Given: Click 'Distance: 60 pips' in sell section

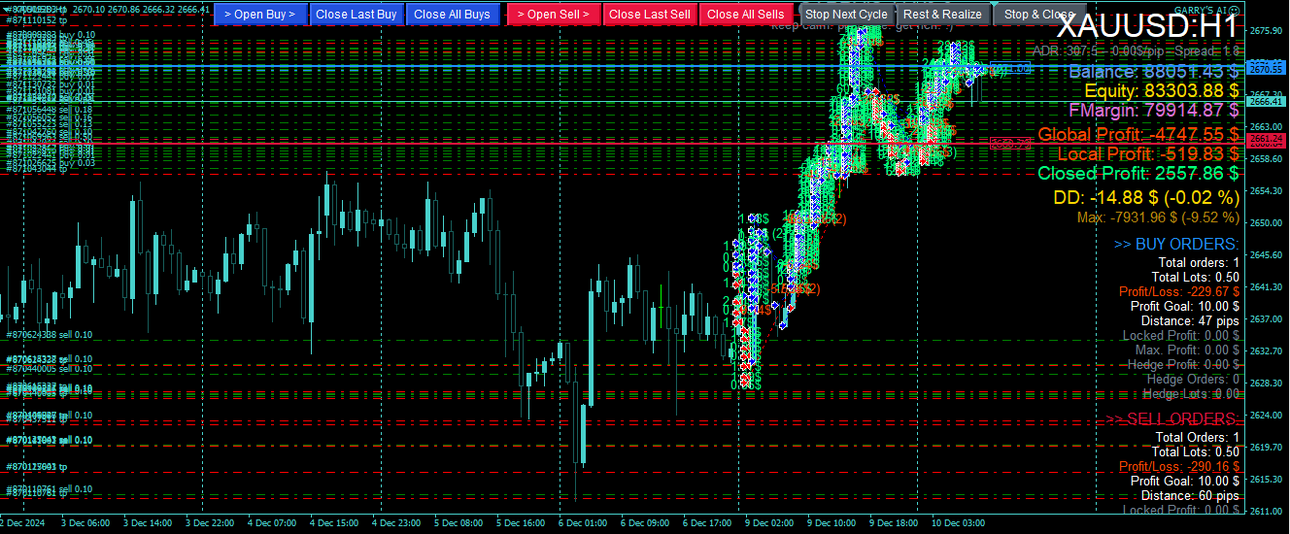Looking at the screenshot, I should (1190, 495).
